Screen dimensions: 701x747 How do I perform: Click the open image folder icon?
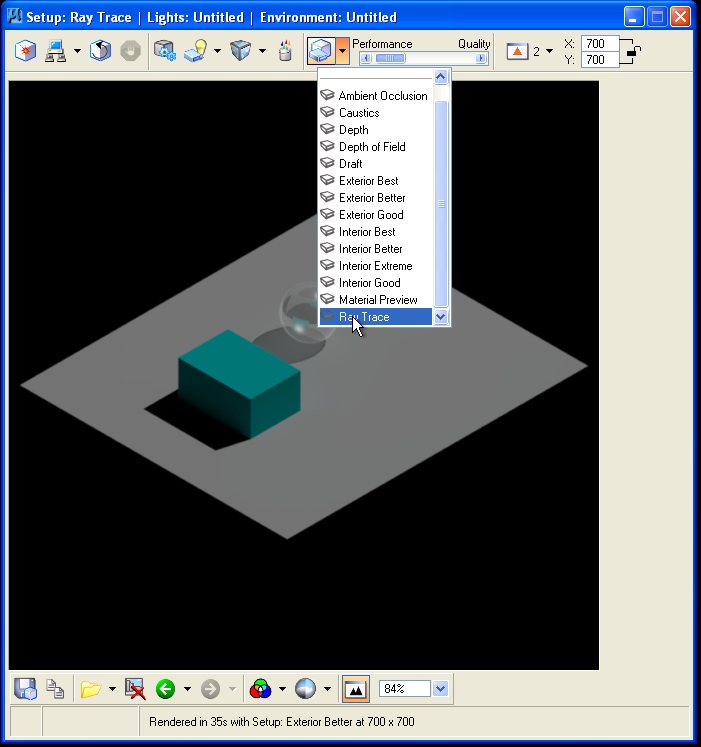pyautogui.click(x=91, y=689)
